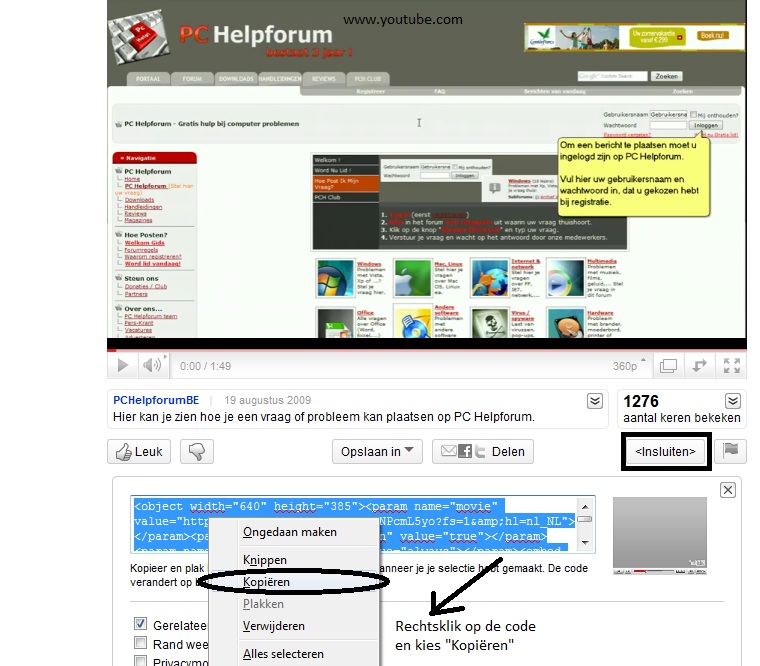Click the Gebruikersnaam input field
The image size is (760, 666).
click(668, 114)
